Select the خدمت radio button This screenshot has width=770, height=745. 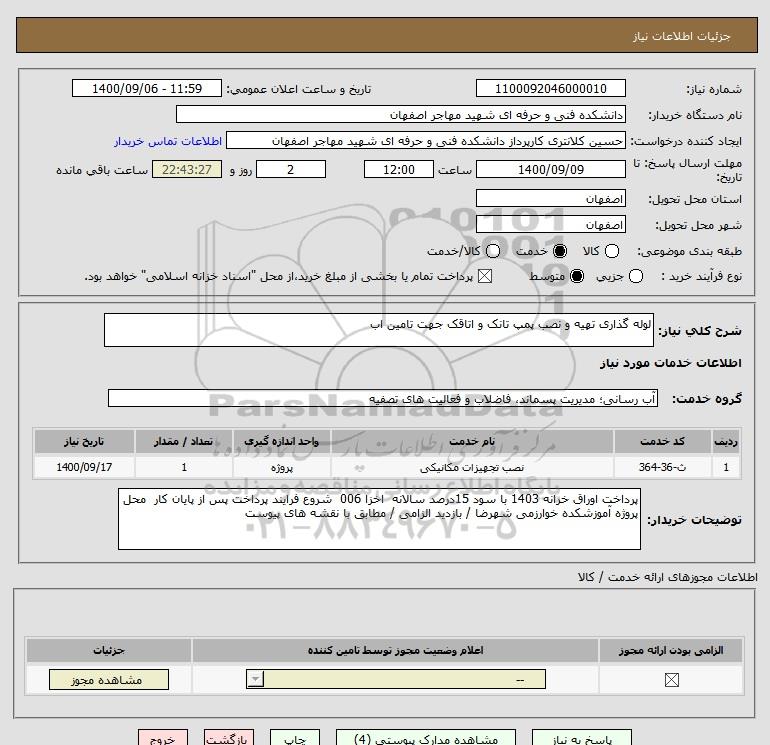coord(559,251)
